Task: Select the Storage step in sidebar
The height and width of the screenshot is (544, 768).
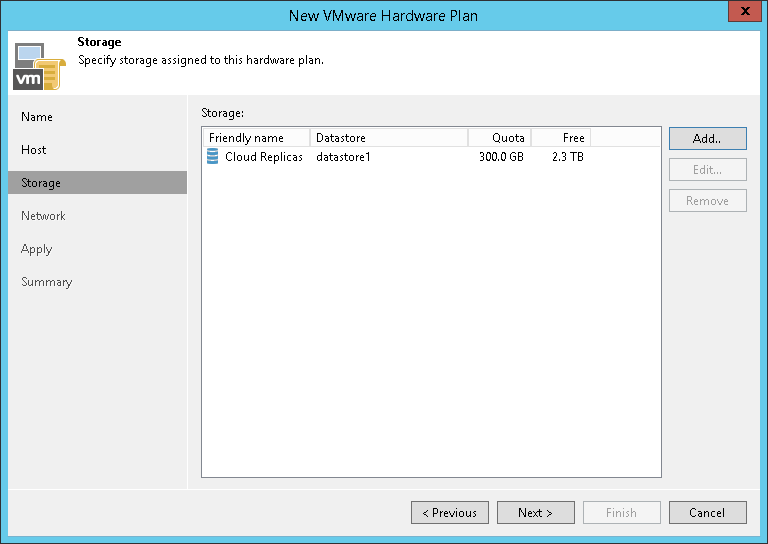Action: click(41, 183)
